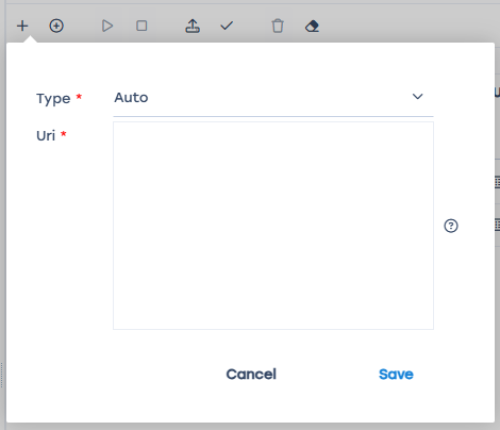
Task: Click the upper table icon at right edge
Action: [497, 182]
